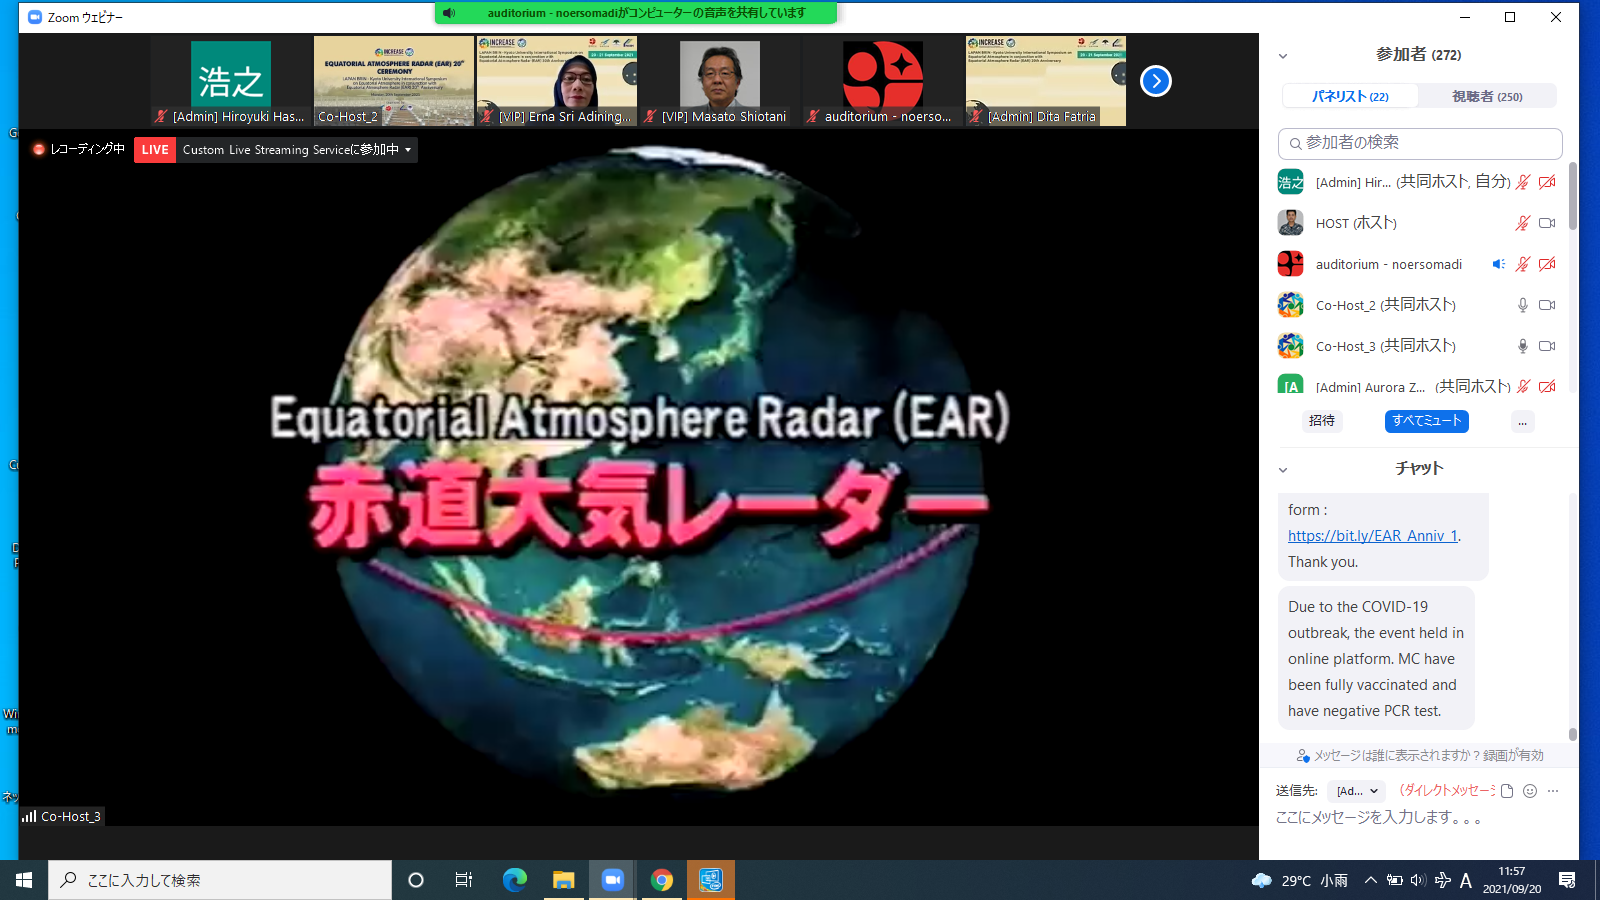Show next video thumbnails with blue arrow
This screenshot has width=1600, height=900.
[x=1155, y=81]
